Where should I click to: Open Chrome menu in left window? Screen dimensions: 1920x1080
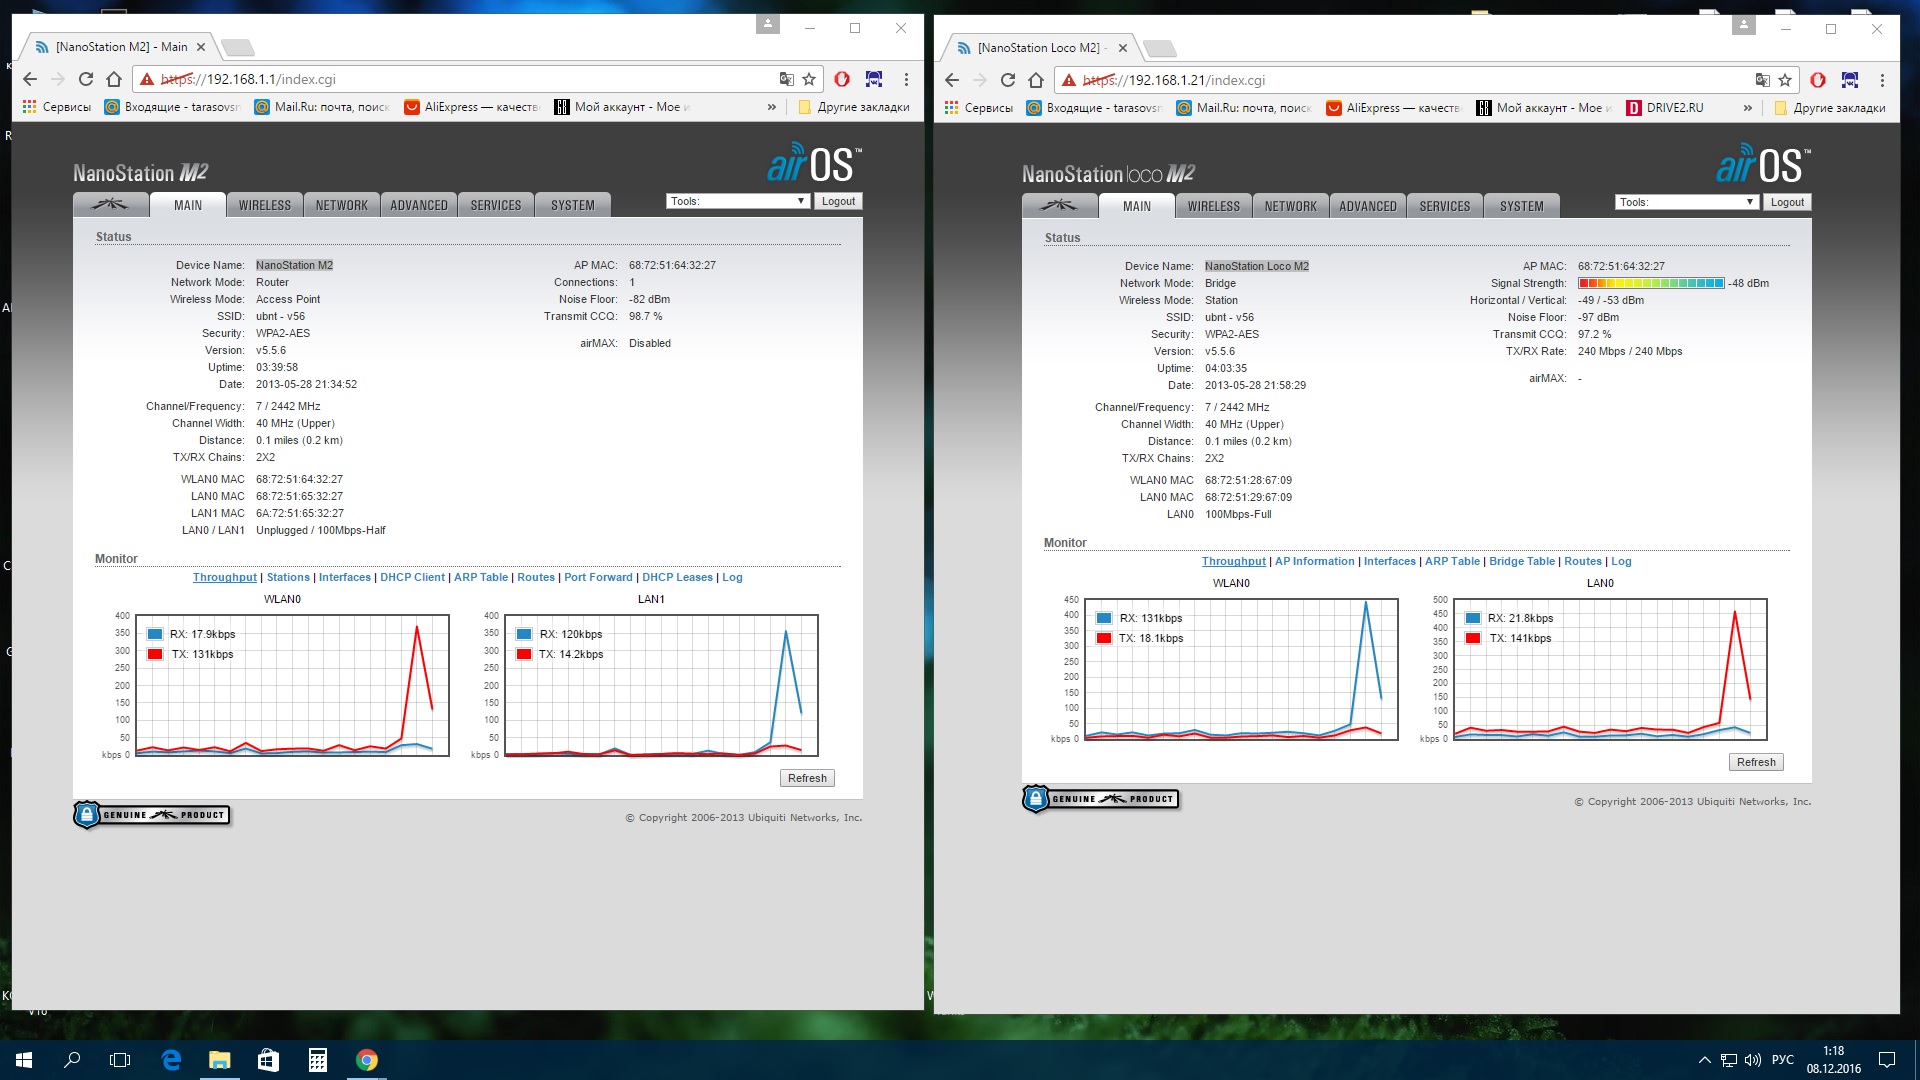[906, 79]
